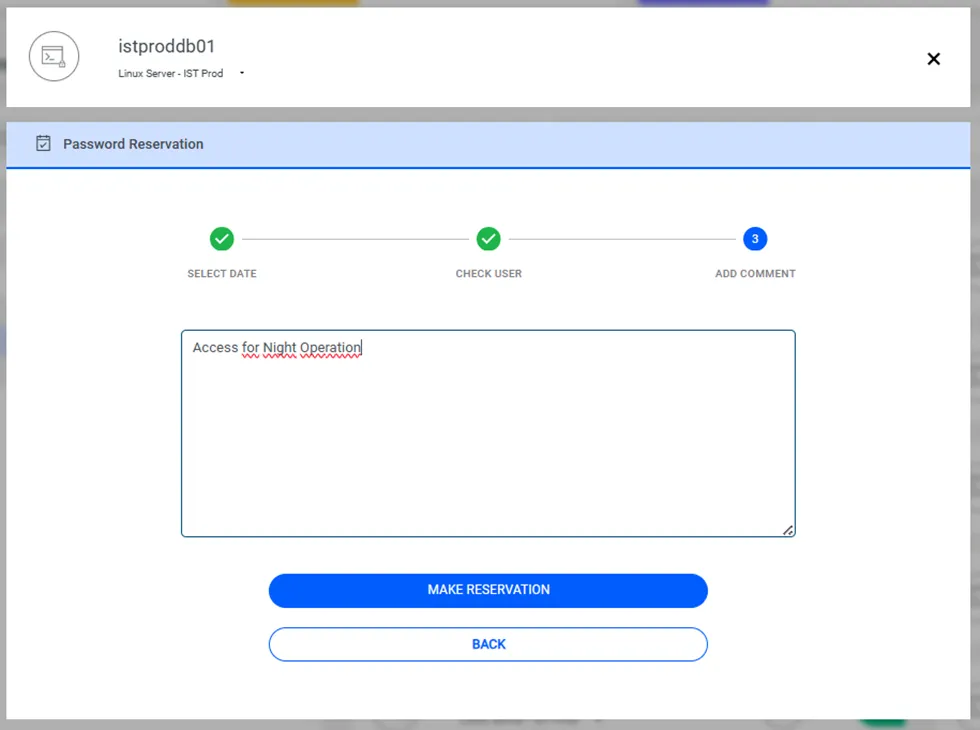The height and width of the screenshot is (730, 980).
Task: Click step 3 Add Comment circle
Action: coord(755,239)
